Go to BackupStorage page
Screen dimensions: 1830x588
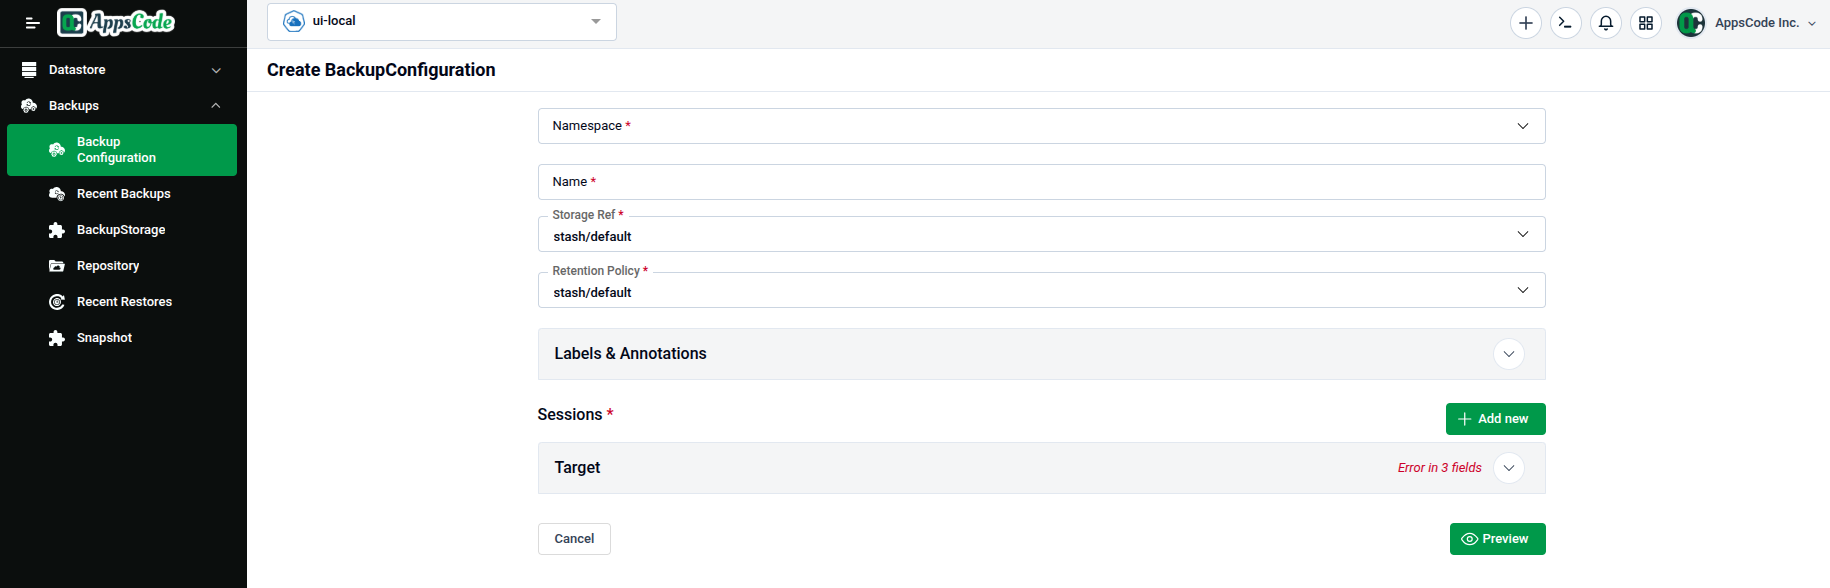(x=122, y=230)
